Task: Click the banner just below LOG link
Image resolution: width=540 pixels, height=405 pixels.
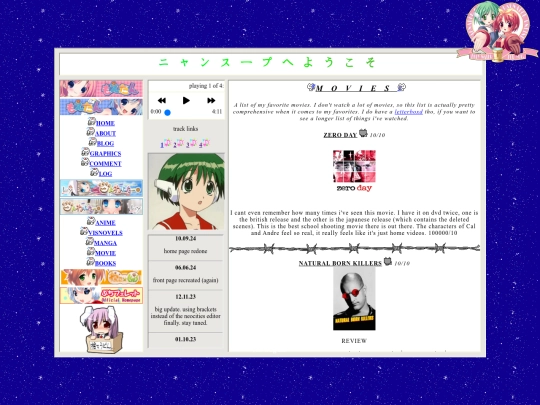Action: (101, 188)
